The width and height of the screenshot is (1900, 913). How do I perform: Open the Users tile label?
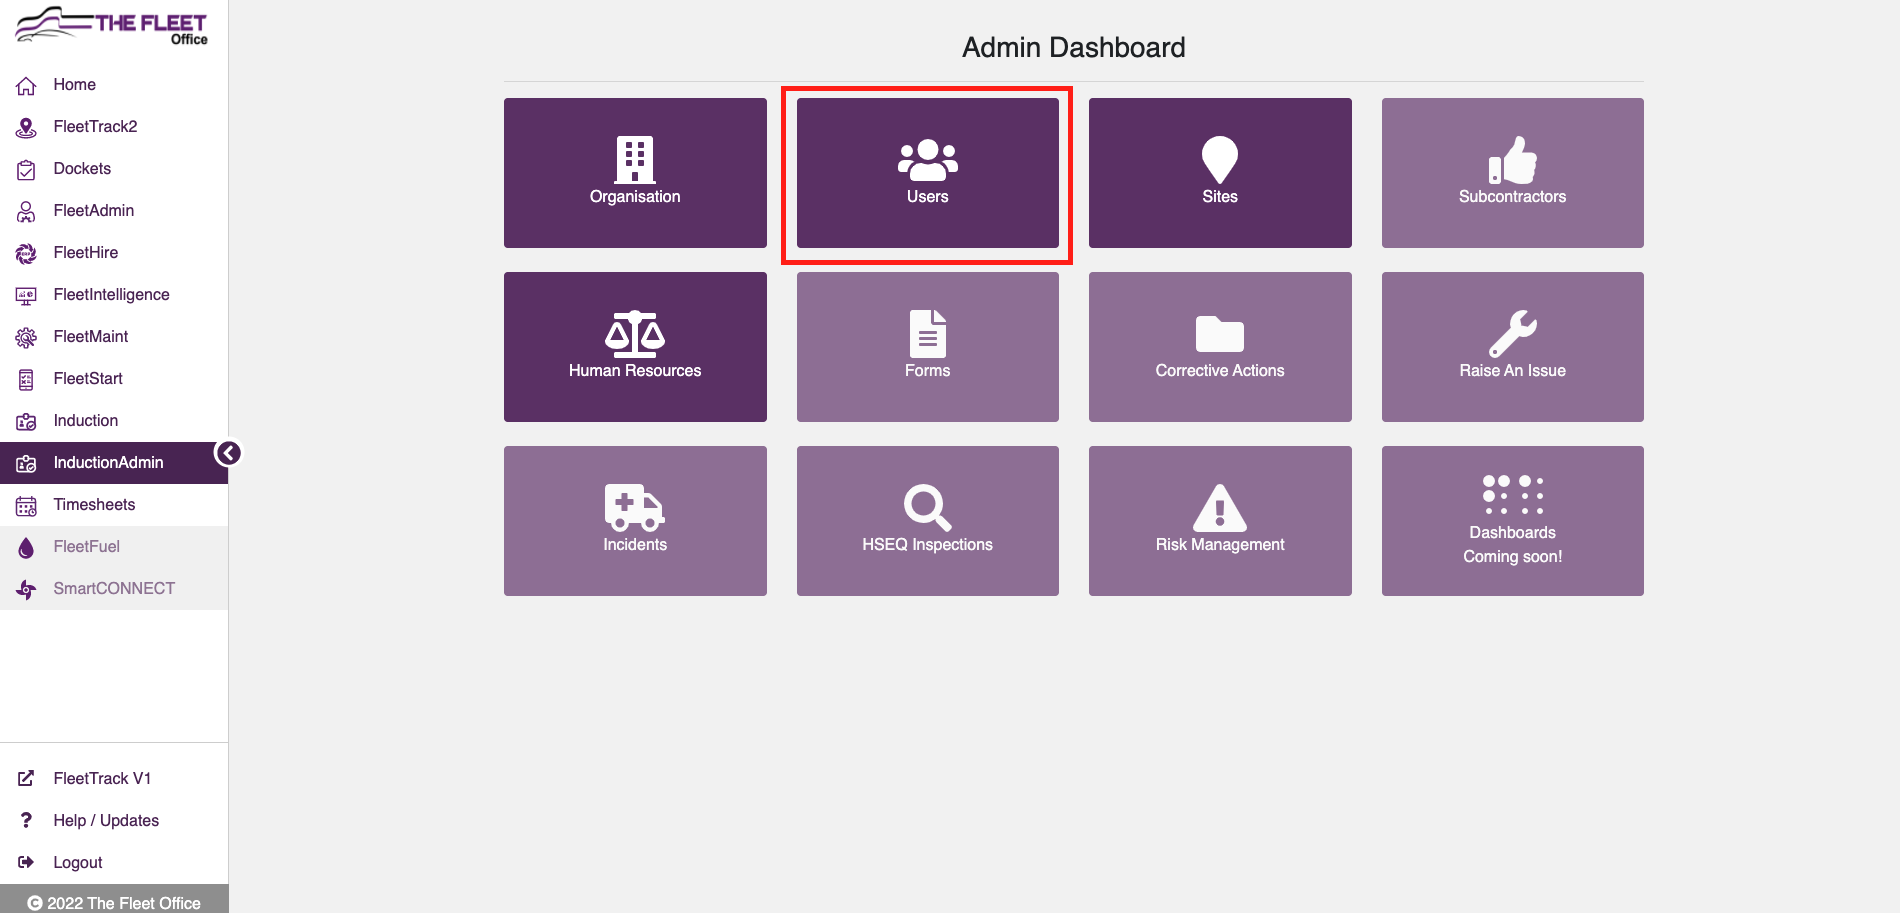928,197
